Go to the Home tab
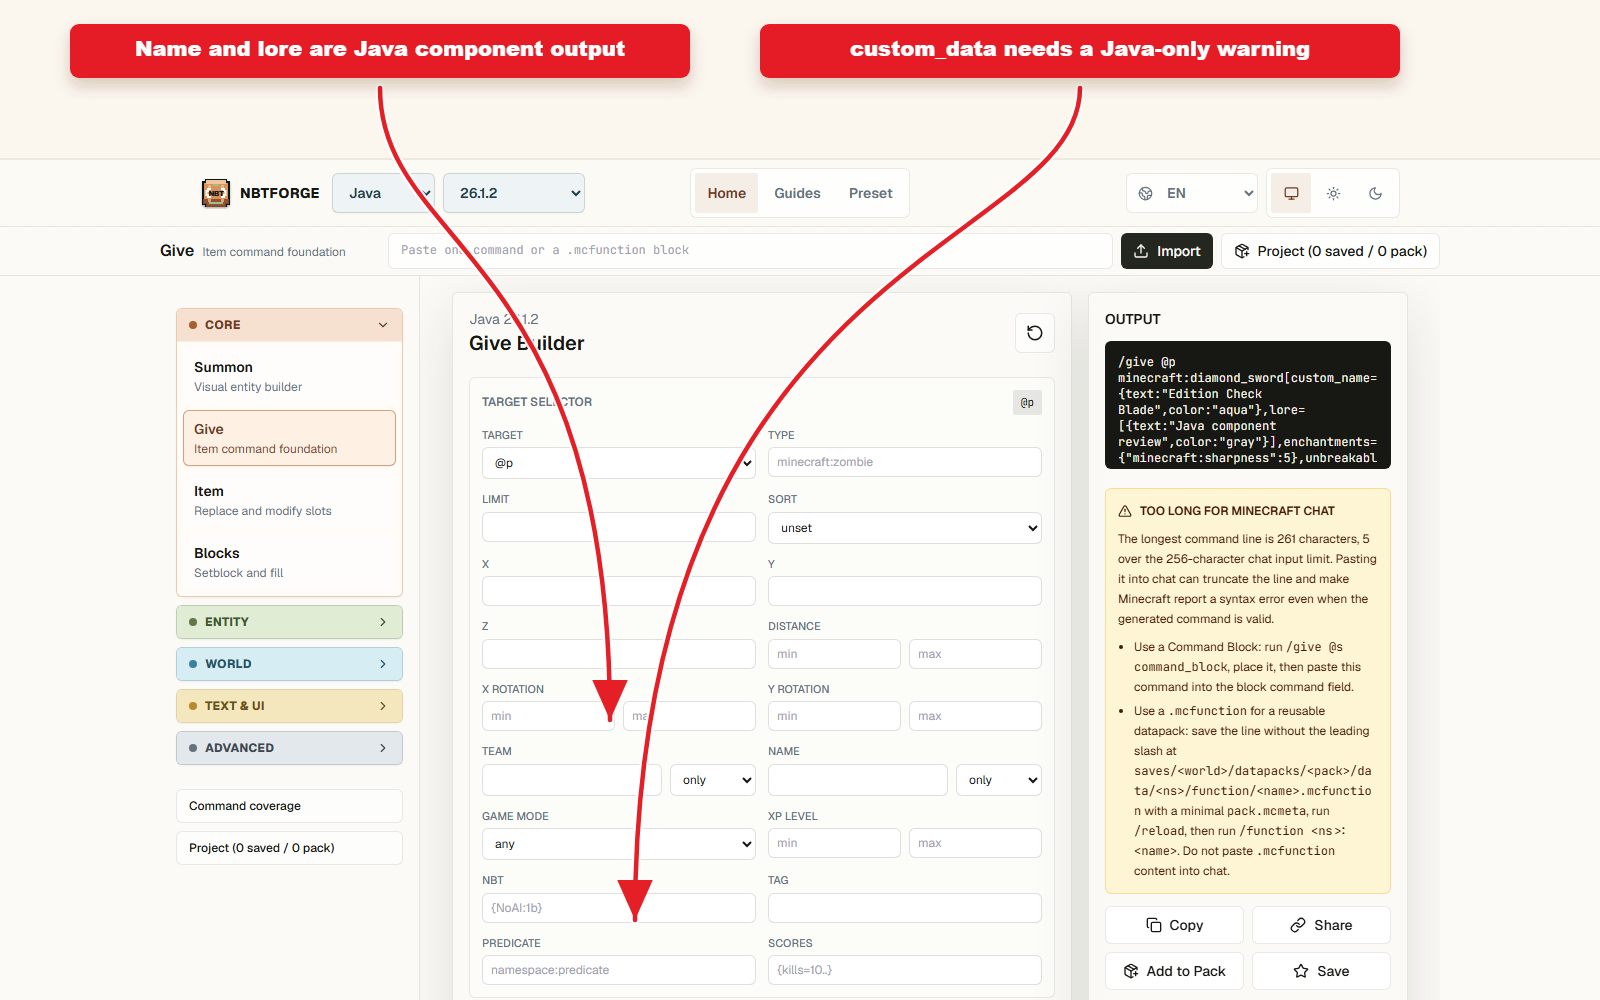 pyautogui.click(x=727, y=193)
